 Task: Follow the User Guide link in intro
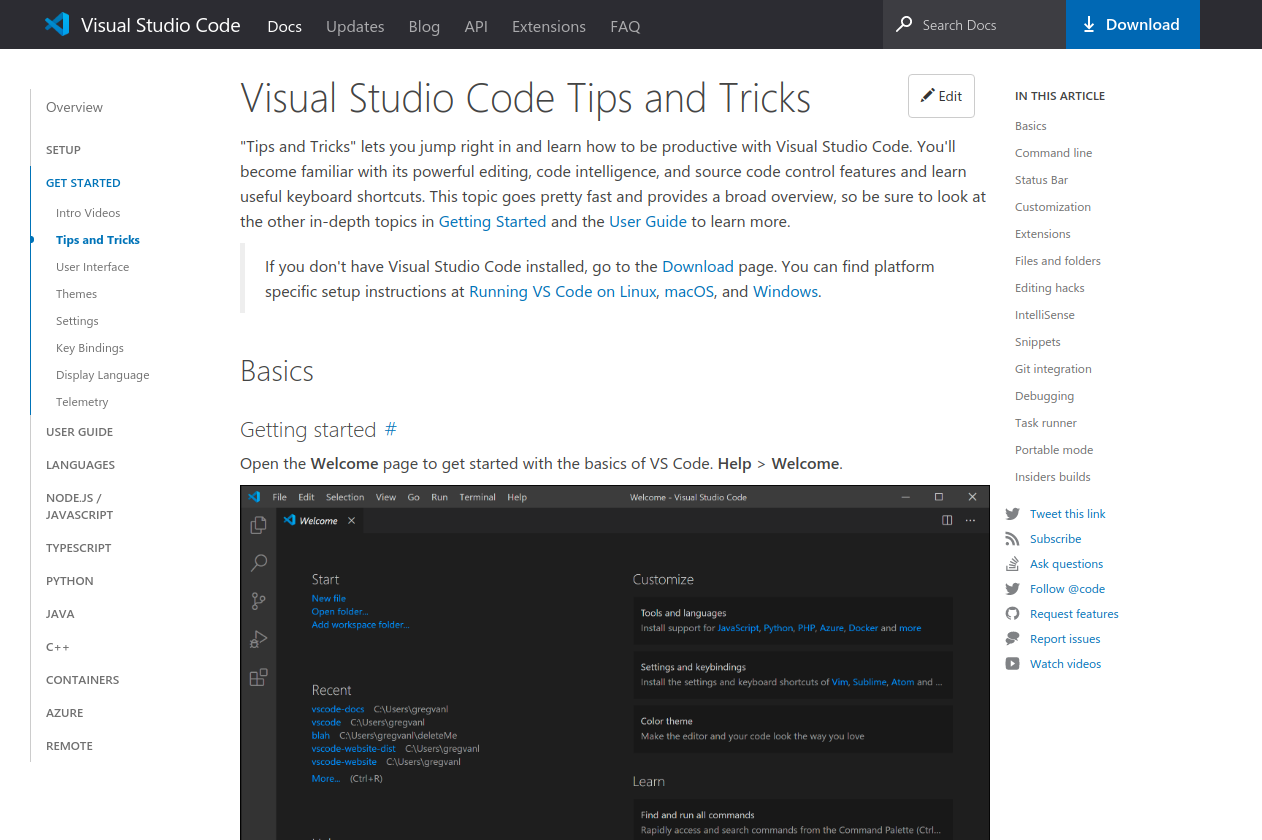click(x=648, y=221)
